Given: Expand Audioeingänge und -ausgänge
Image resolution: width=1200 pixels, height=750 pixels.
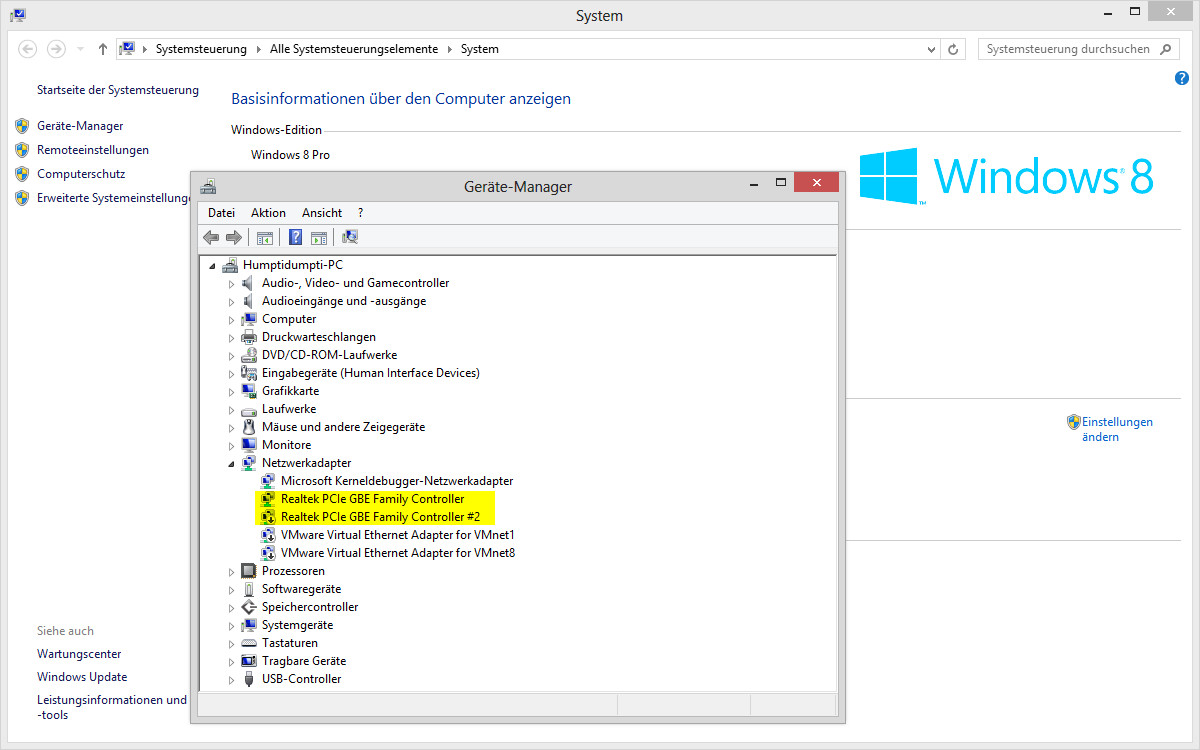Looking at the screenshot, I should (231, 301).
